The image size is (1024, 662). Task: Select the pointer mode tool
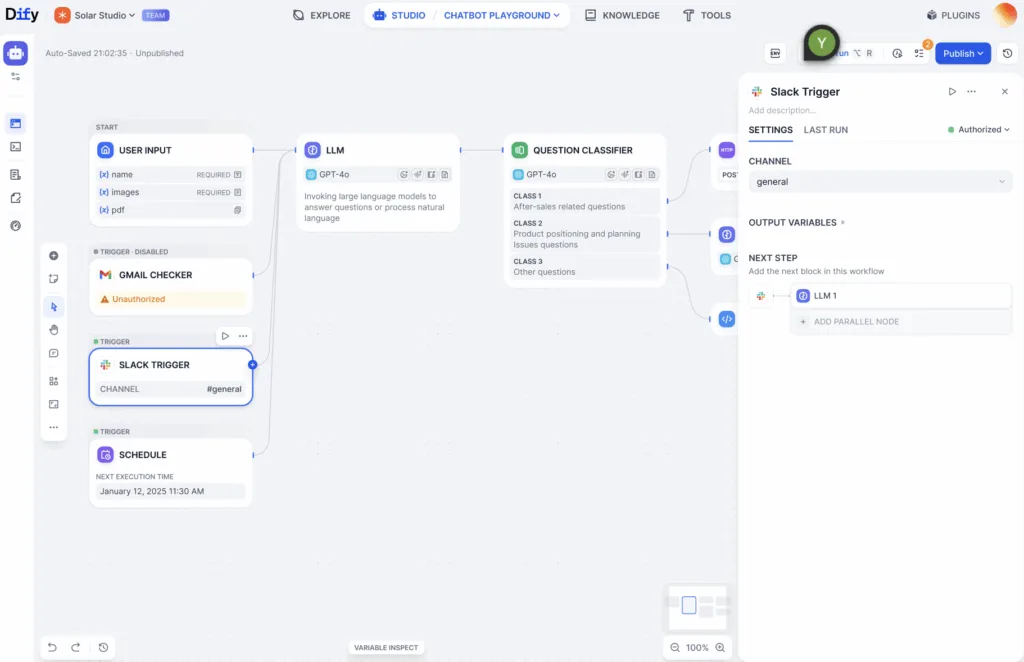54,306
